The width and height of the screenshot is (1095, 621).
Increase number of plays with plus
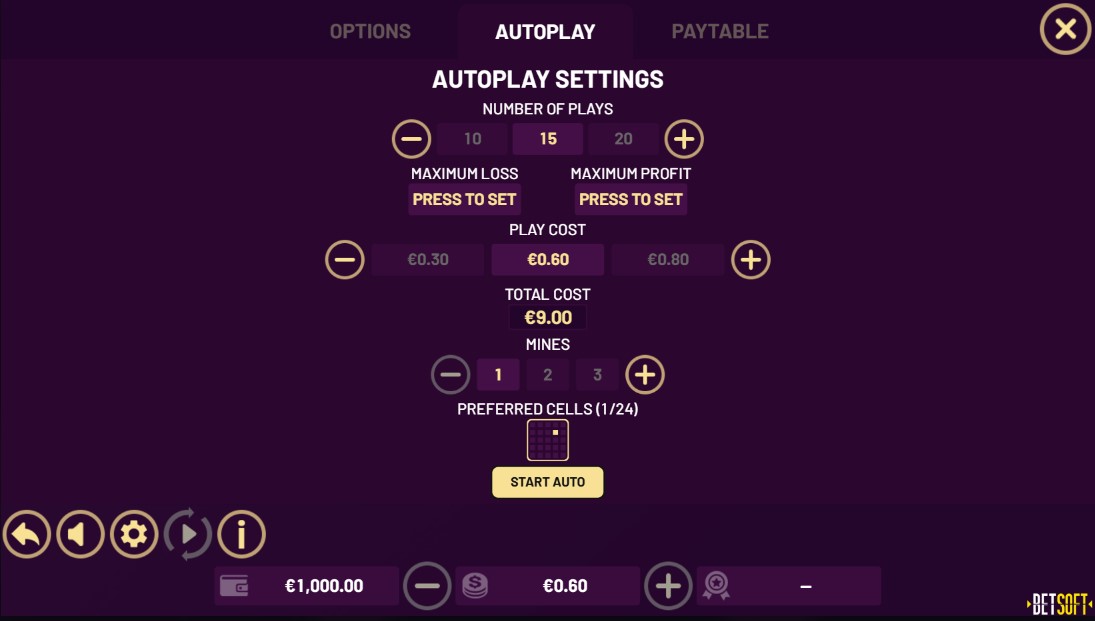click(684, 139)
